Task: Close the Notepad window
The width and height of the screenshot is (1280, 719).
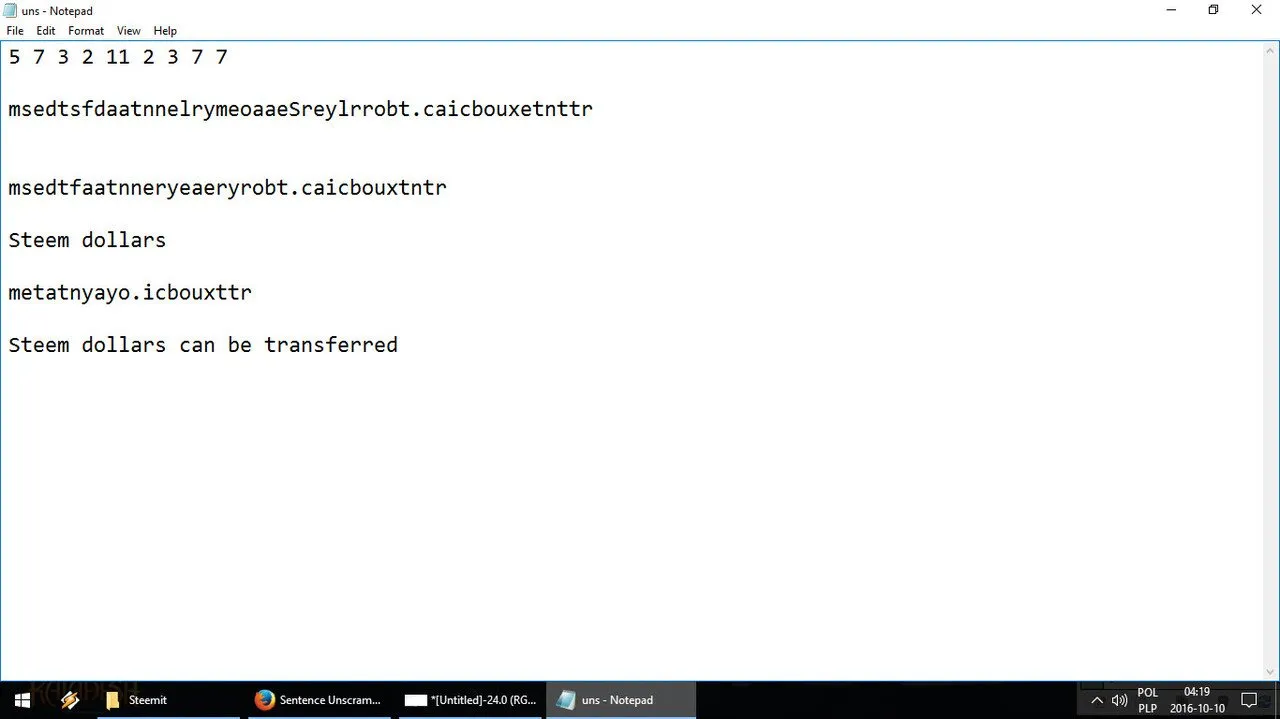Action: pos(1257,10)
